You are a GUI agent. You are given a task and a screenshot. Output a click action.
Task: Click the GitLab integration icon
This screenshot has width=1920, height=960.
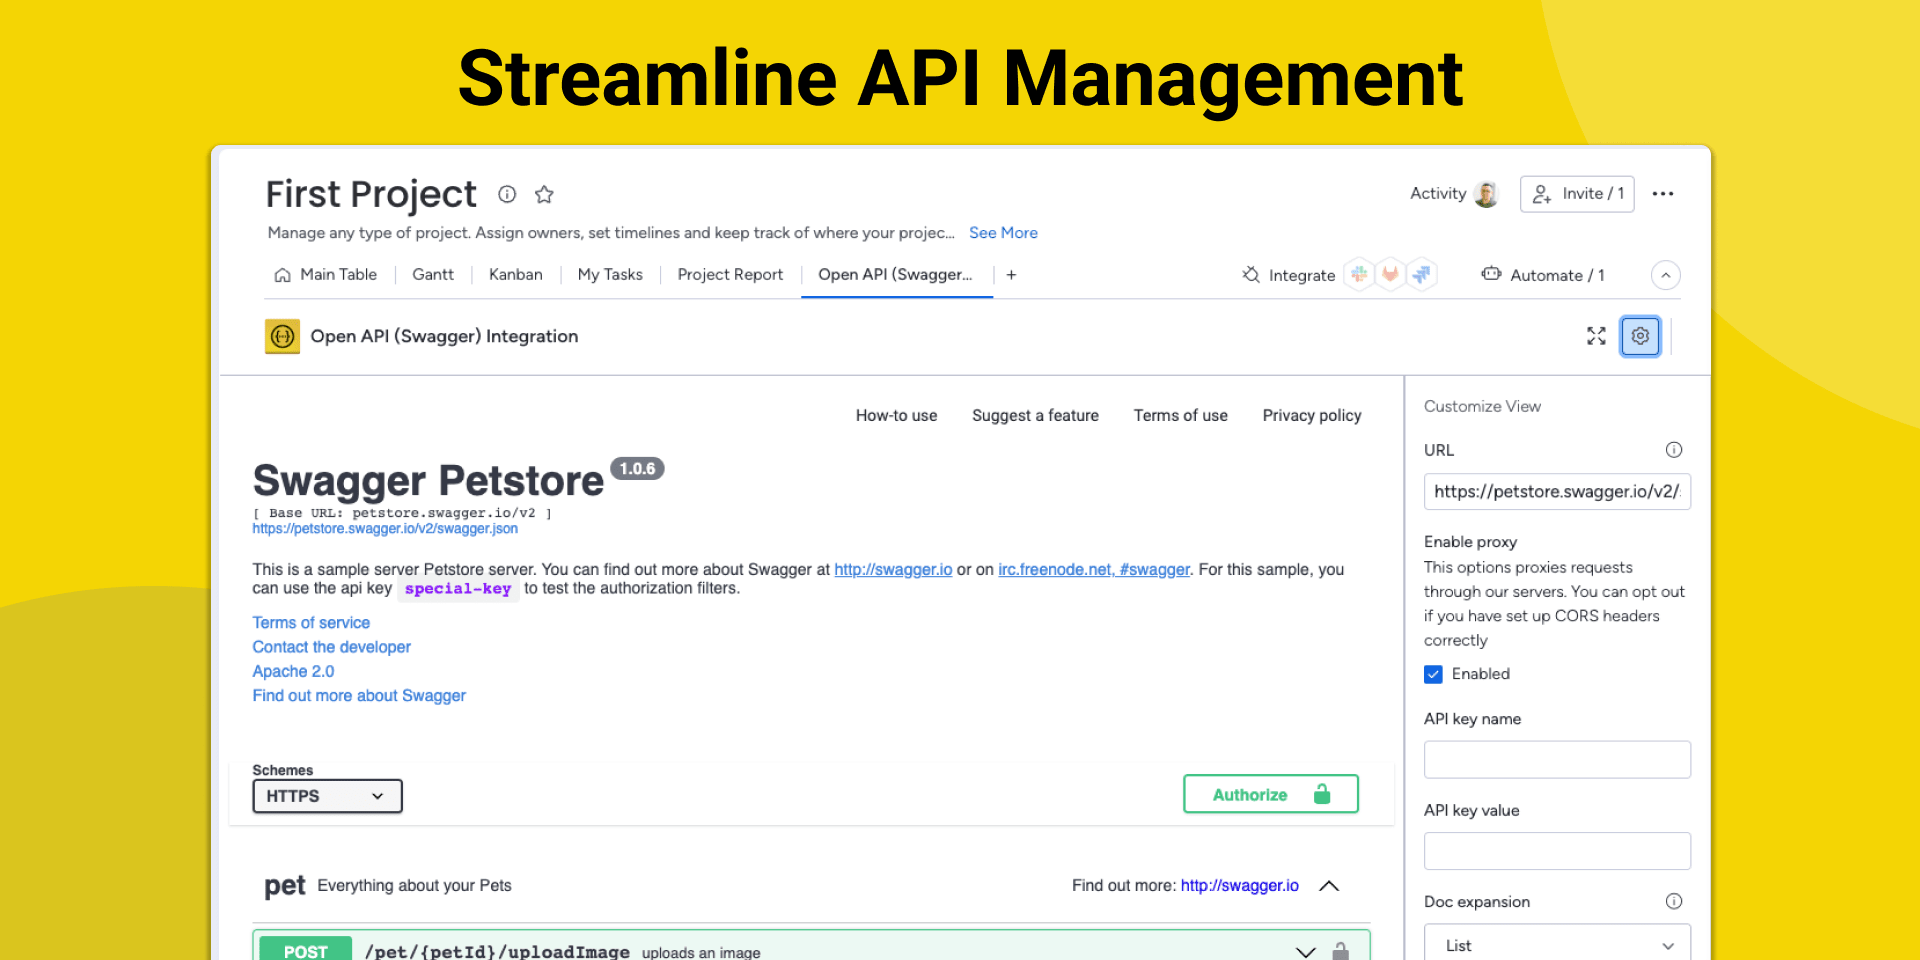point(1390,274)
